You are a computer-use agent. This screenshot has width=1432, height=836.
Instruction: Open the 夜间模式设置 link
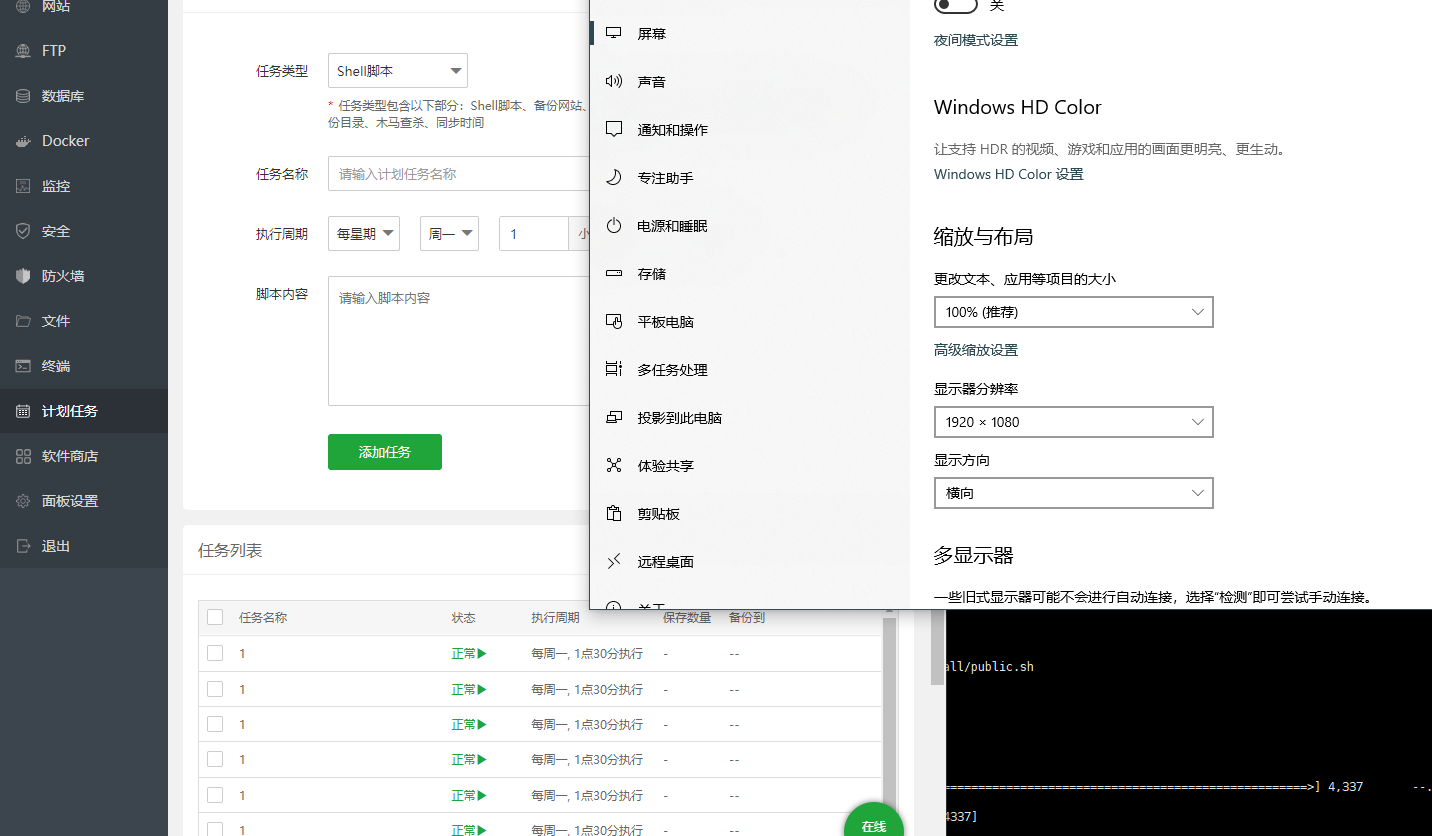976,40
